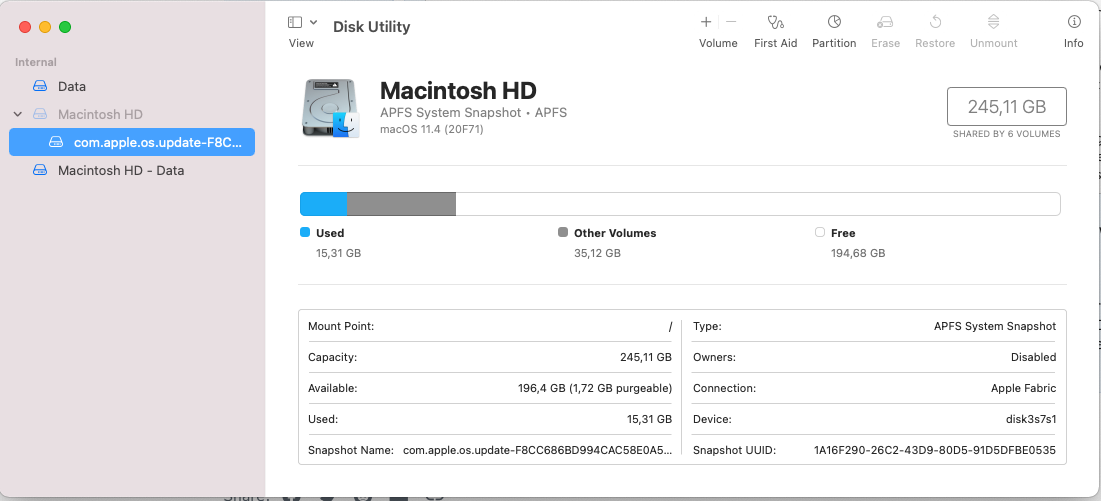Select Macintosh HD - Data volume
The width and height of the screenshot is (1101, 501).
(x=131, y=170)
